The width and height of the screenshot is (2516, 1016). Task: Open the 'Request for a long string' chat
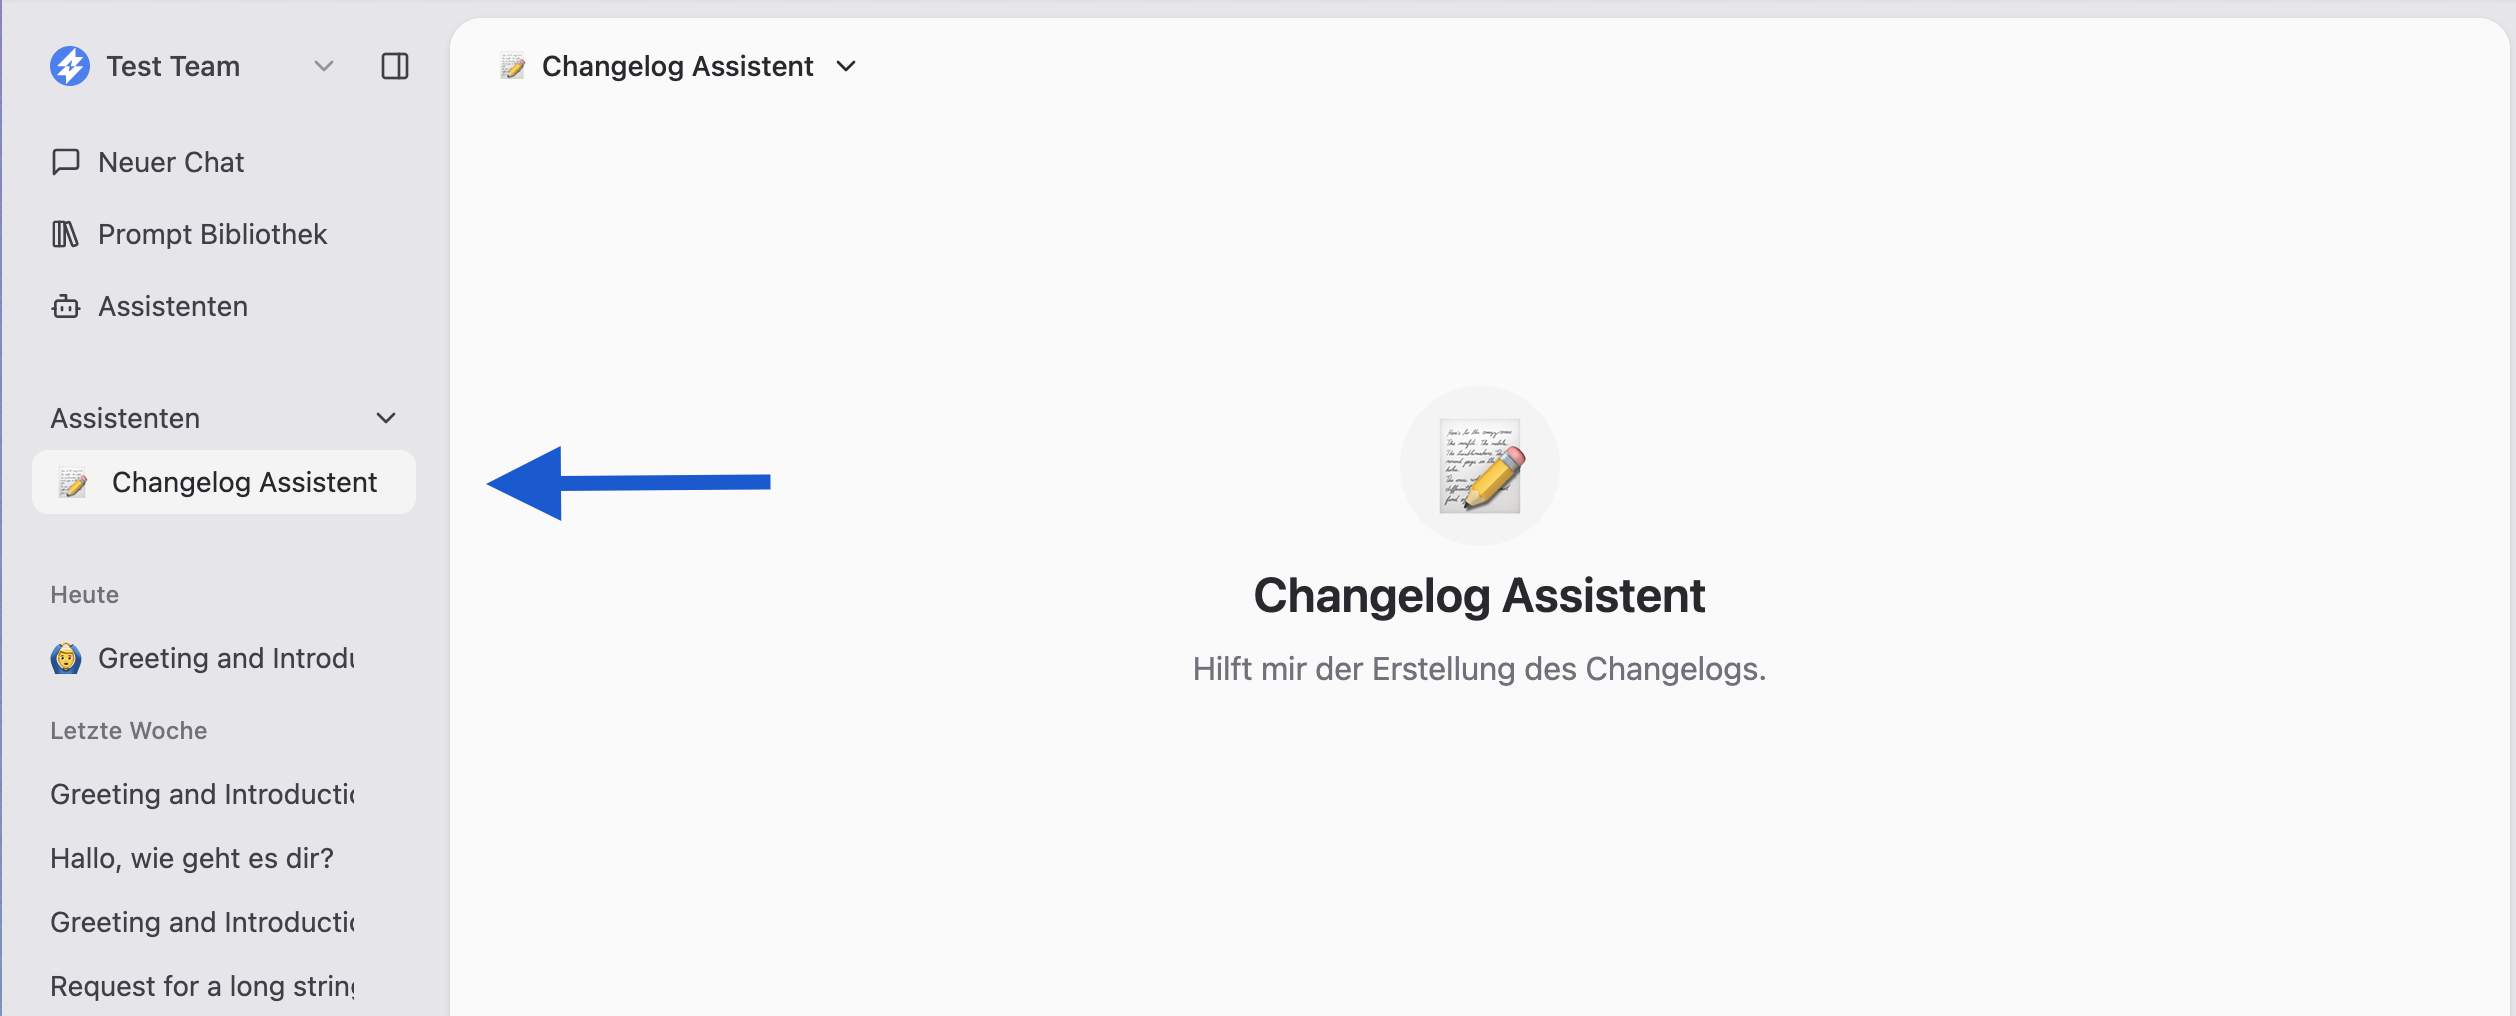[x=202, y=986]
